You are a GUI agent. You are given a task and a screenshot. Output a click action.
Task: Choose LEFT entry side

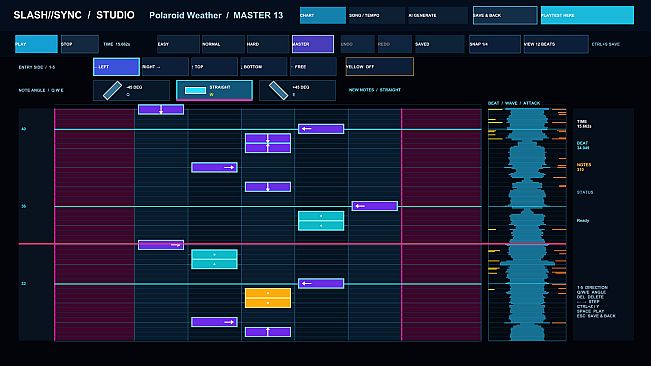pyautogui.click(x=116, y=67)
